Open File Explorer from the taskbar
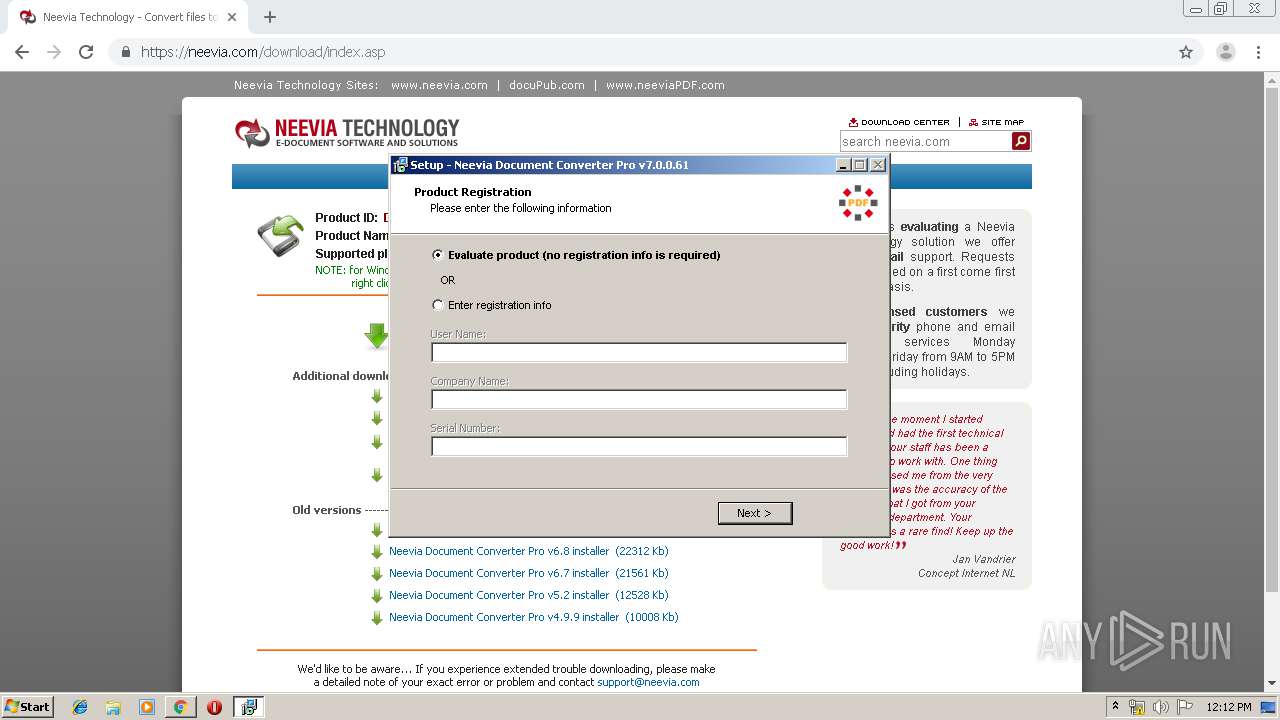This screenshot has height=720, width=1280. [x=113, y=707]
